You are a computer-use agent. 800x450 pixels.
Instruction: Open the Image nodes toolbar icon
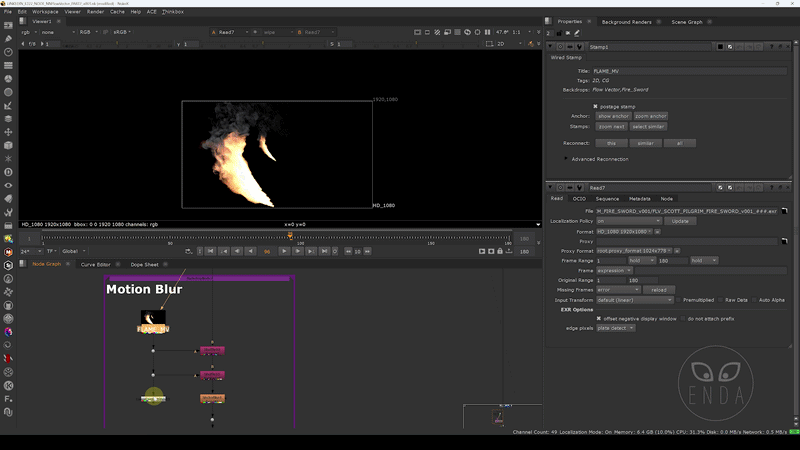(8, 25)
